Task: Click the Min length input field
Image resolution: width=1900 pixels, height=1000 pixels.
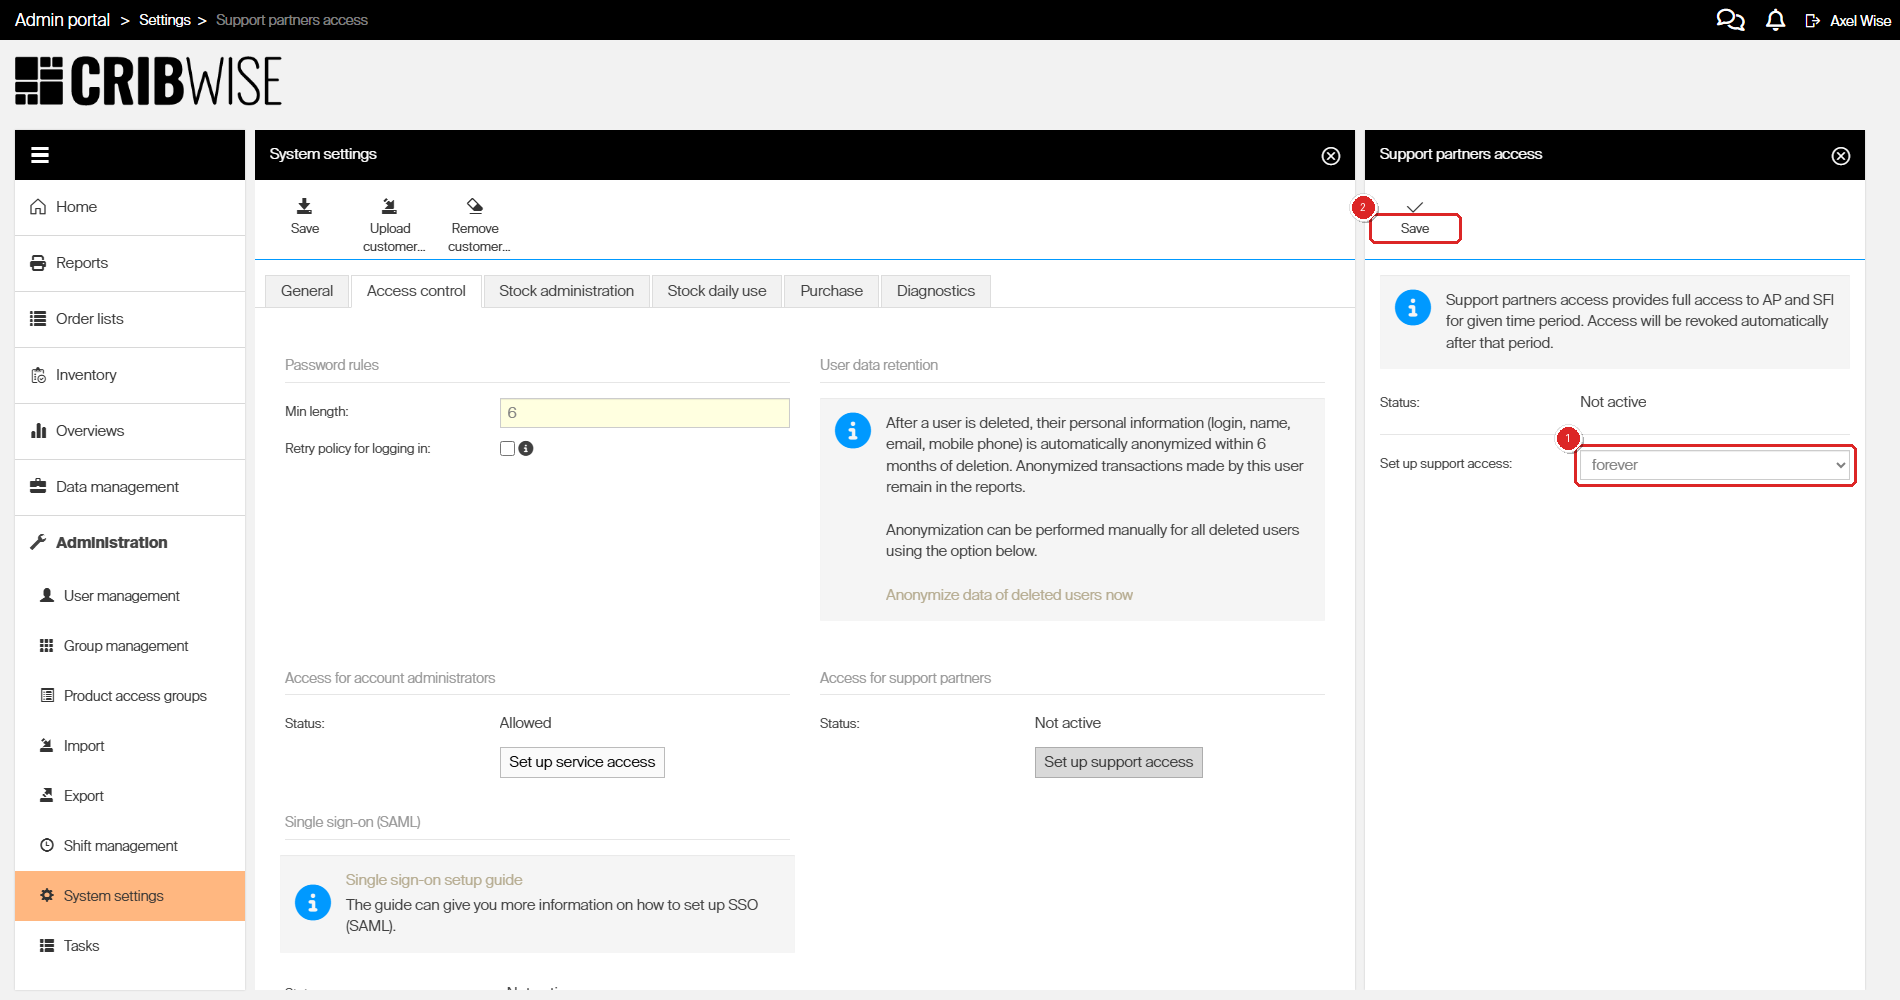Action: pyautogui.click(x=644, y=413)
